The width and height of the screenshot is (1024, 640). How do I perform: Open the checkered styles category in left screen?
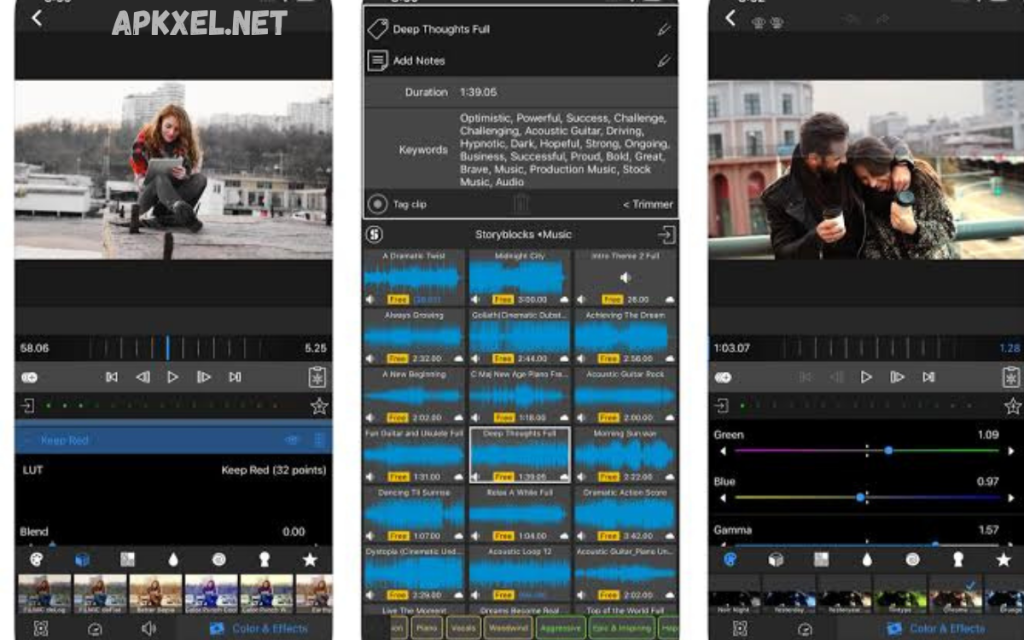(127, 560)
